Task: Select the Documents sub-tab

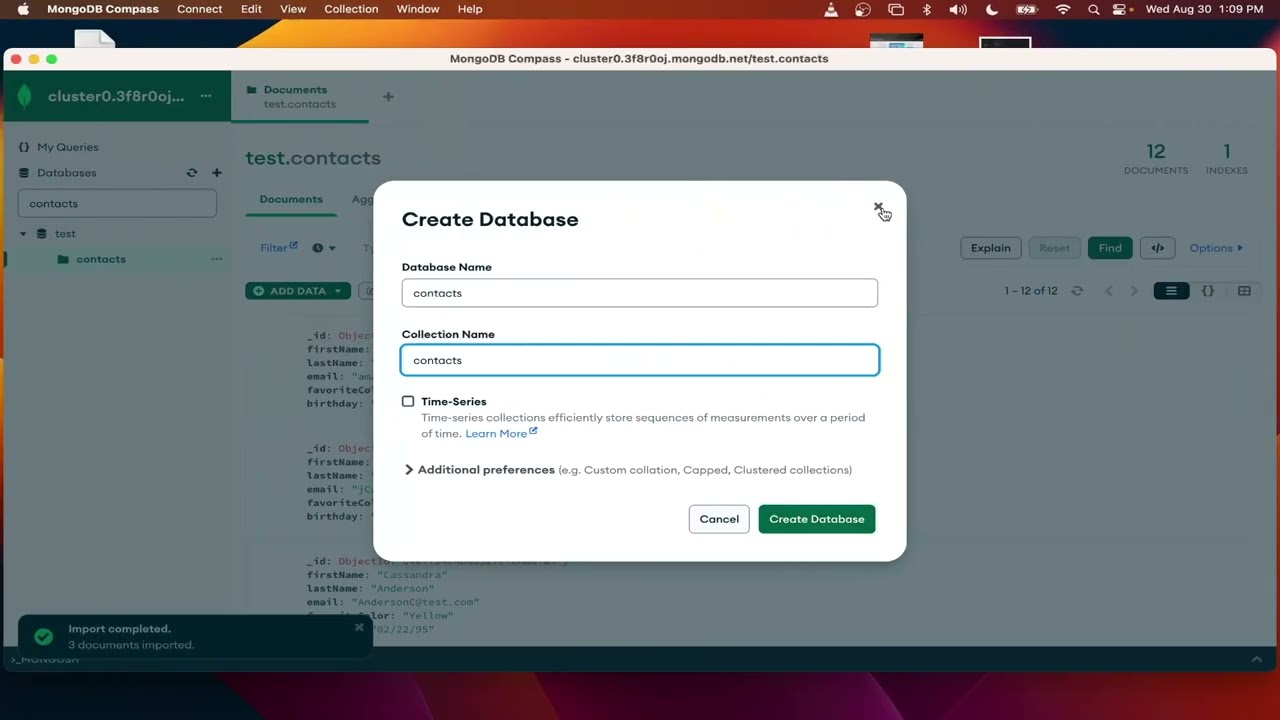Action: pyautogui.click(x=291, y=199)
